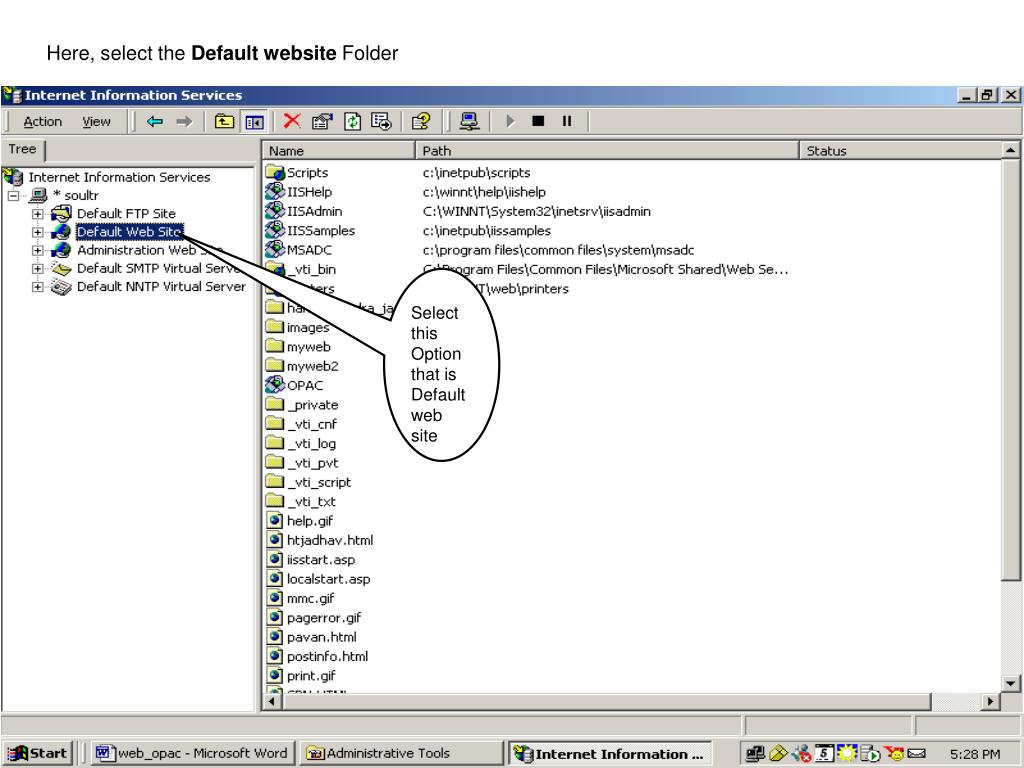Image resolution: width=1024 pixels, height=768 pixels.
Task: Select the pagerror.gif file
Action: coord(324,618)
